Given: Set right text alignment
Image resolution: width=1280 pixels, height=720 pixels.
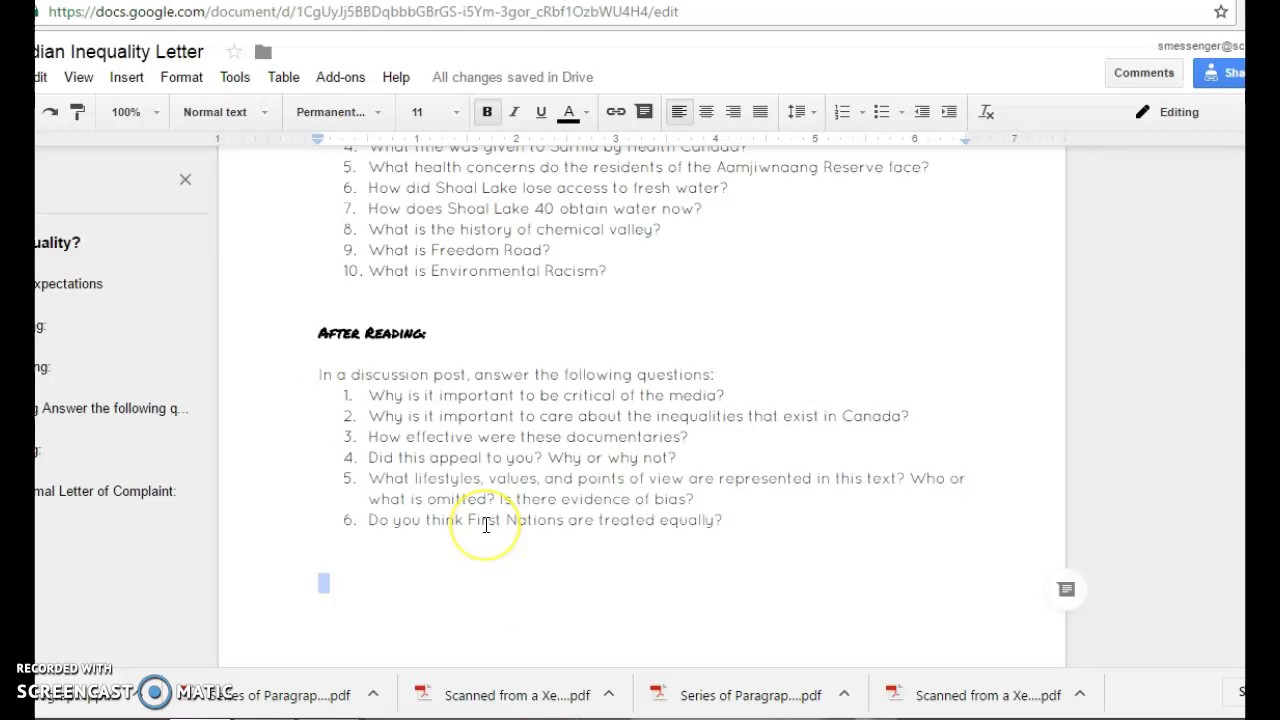Looking at the screenshot, I should [733, 112].
